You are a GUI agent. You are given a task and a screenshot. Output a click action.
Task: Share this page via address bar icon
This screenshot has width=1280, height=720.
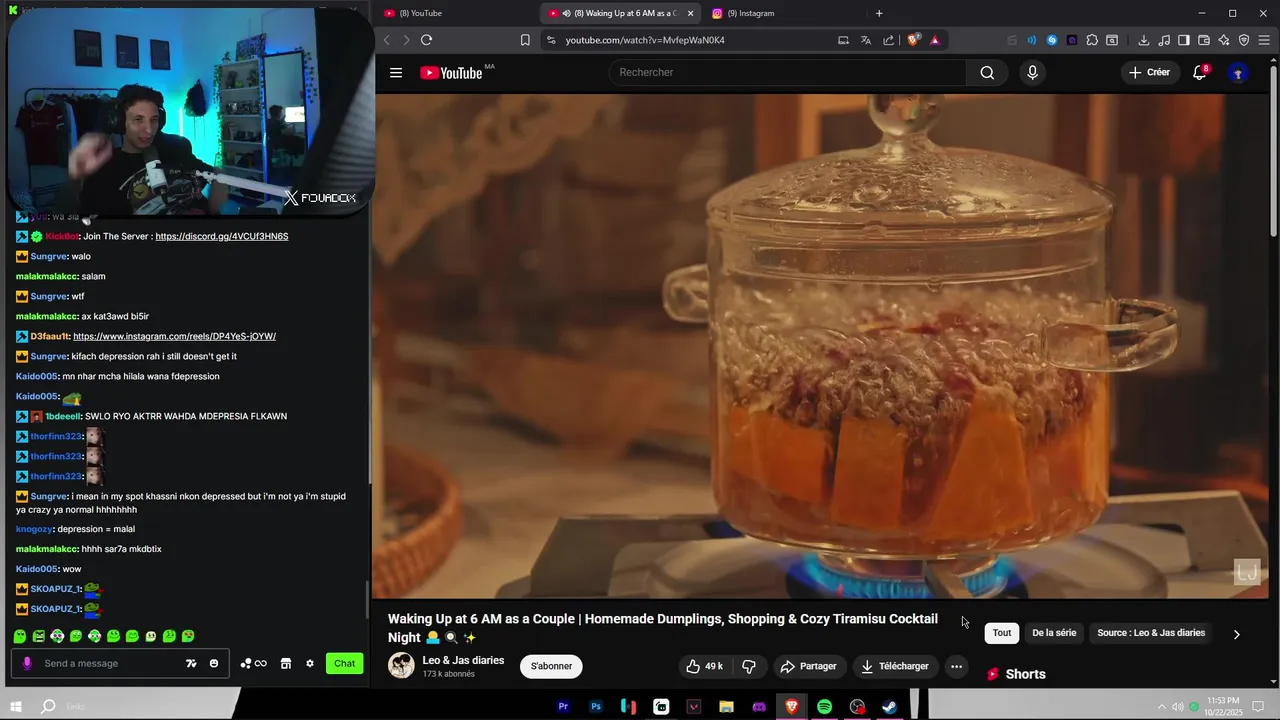(x=888, y=40)
